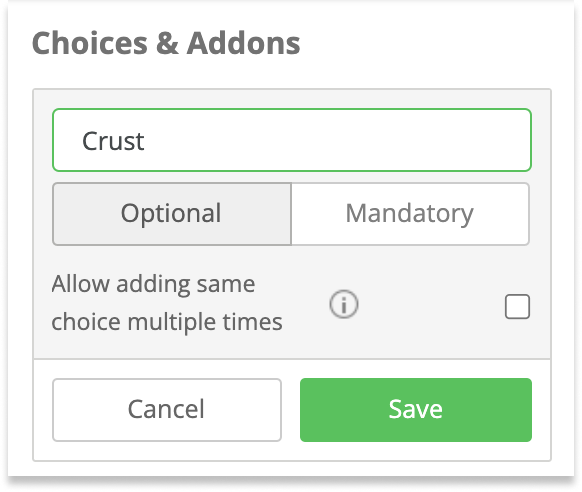Screen dimensions: 582x492
Task: Toggle the multiple times checkbox
Action: (517, 306)
